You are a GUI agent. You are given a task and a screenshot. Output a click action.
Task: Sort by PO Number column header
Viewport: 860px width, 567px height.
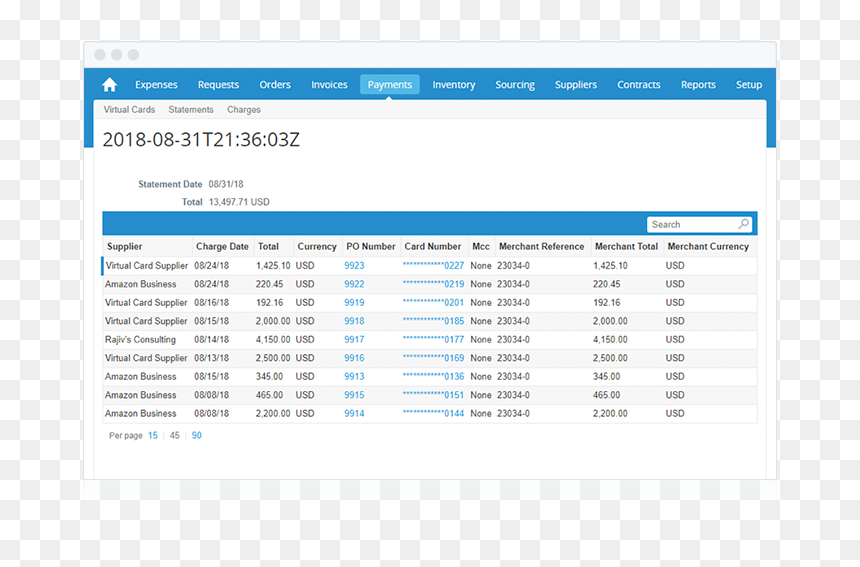point(371,247)
